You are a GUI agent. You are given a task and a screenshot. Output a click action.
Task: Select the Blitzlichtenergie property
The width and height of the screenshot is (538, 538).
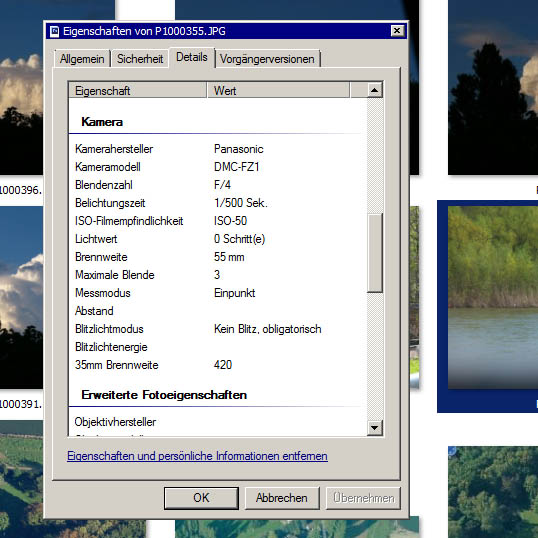coord(218,347)
